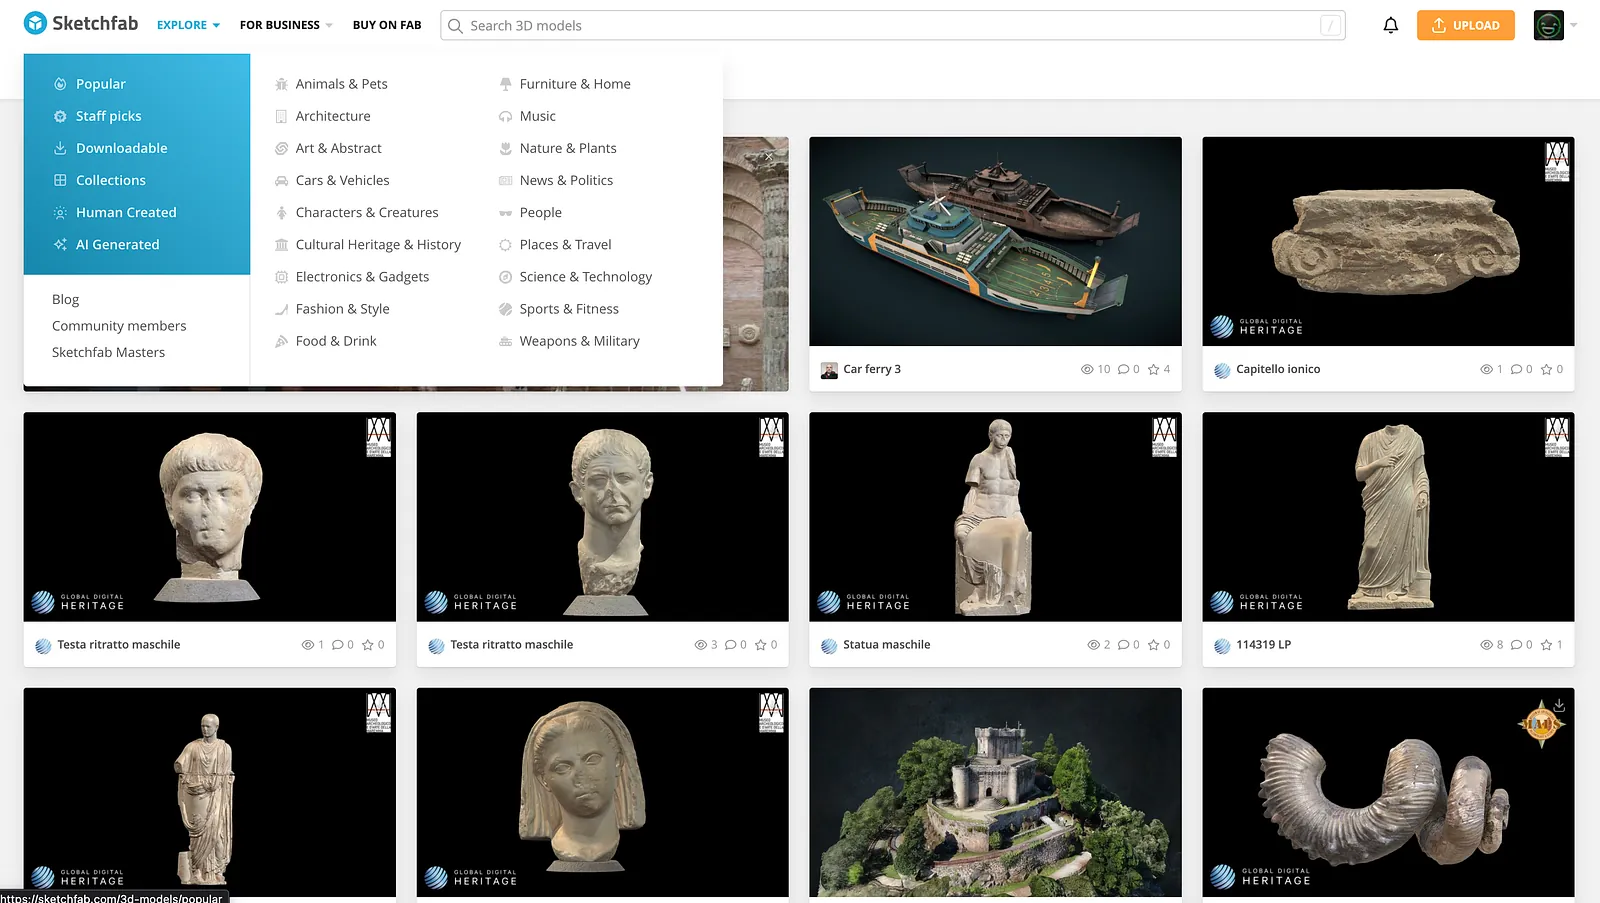Click the Cars & Vehicles car icon
Screen dimensions: 1600x903
pyautogui.click(x=281, y=180)
